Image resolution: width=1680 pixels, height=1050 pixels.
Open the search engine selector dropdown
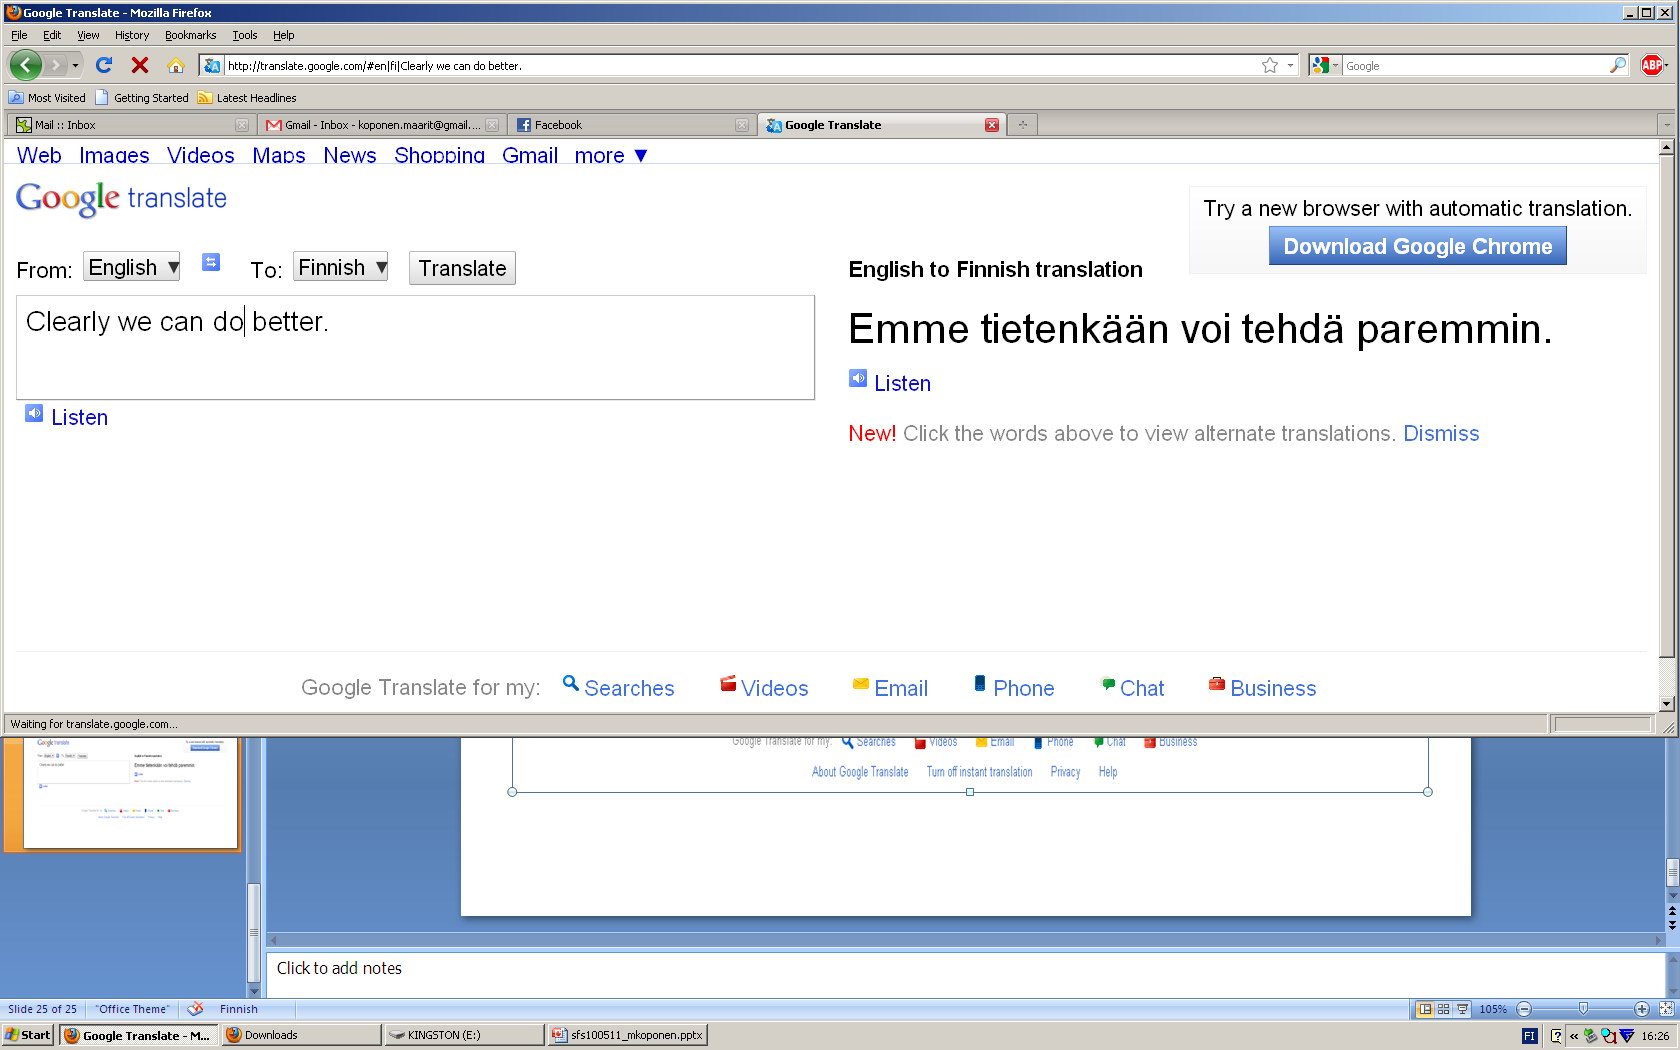1325,65
